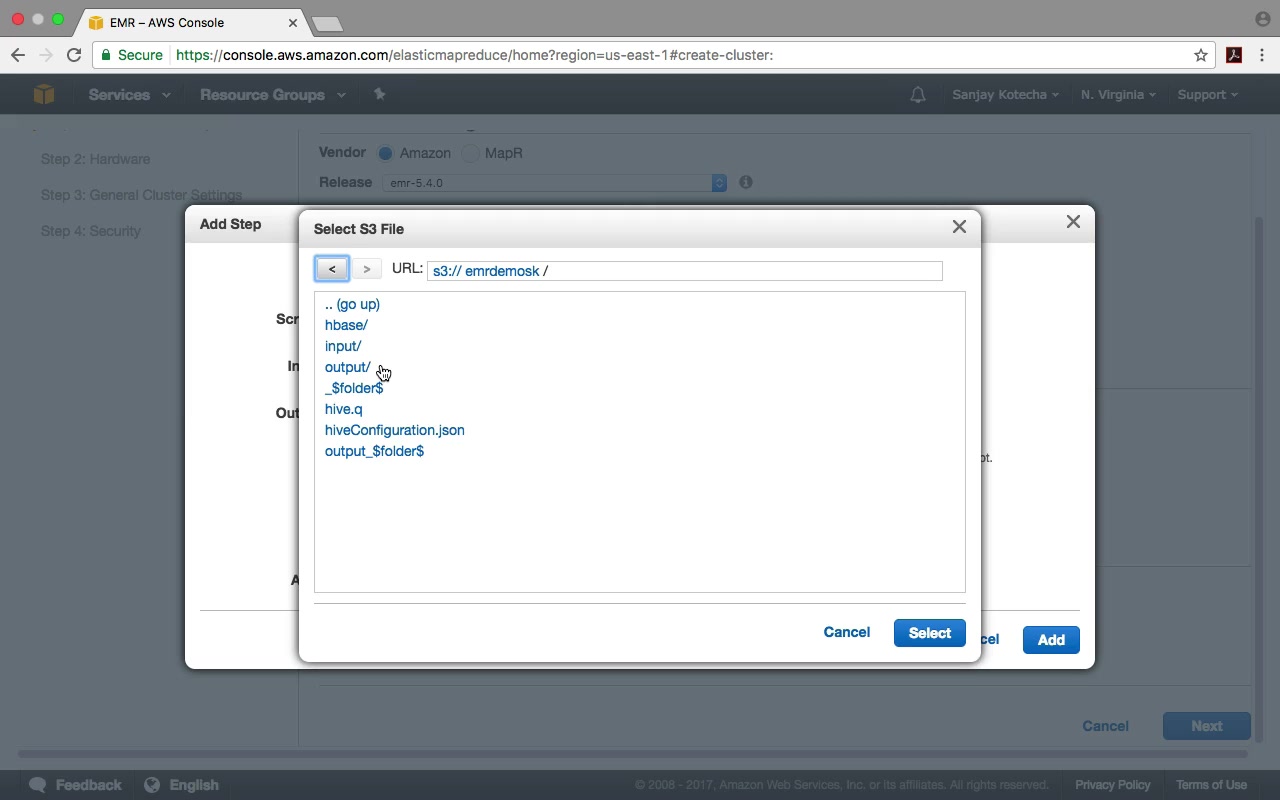Select the hiveConfiguration.json file
This screenshot has width=1280, height=800.
[x=395, y=430]
